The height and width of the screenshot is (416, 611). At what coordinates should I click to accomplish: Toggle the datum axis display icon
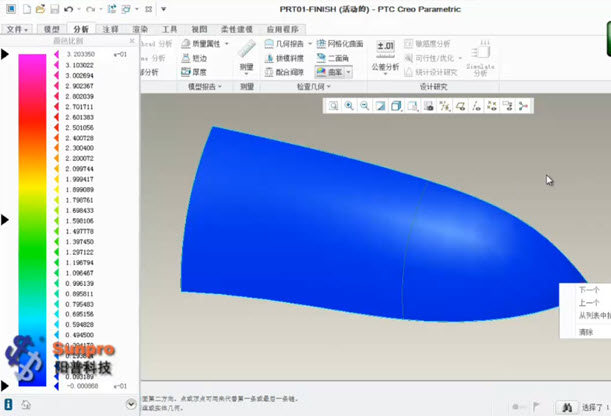pos(476,106)
